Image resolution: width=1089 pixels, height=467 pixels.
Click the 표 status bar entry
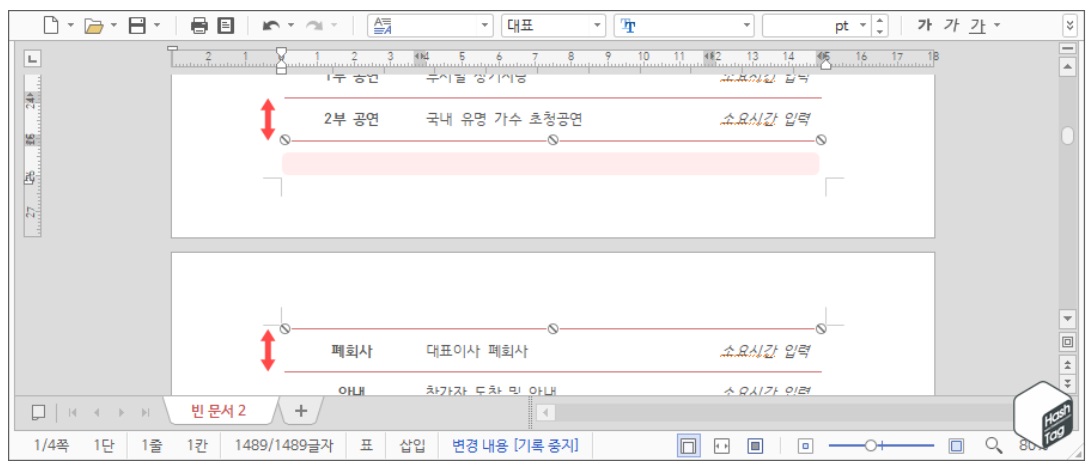coord(366,445)
